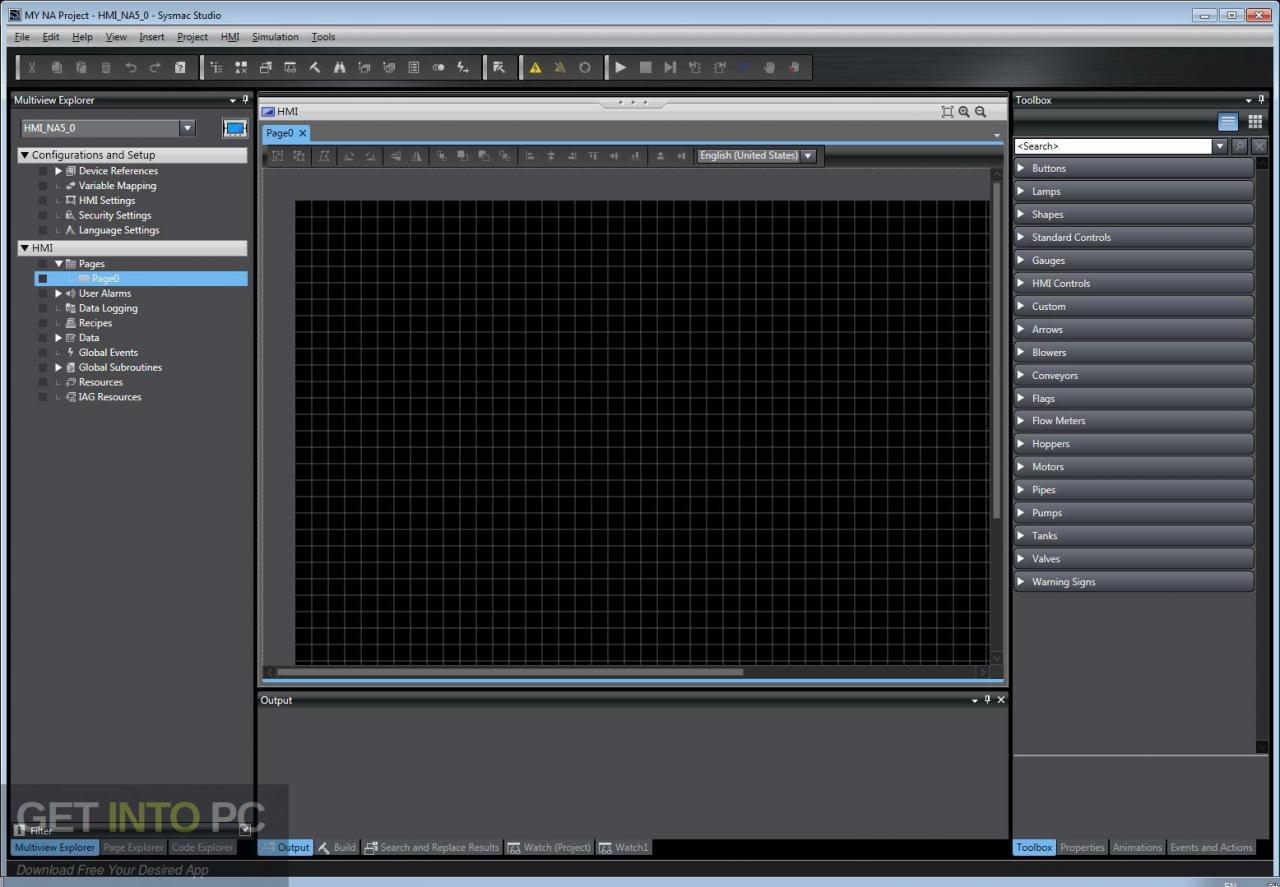Select Variable Mapping in the tree
Viewport: 1280px width, 887px height.
117,186
